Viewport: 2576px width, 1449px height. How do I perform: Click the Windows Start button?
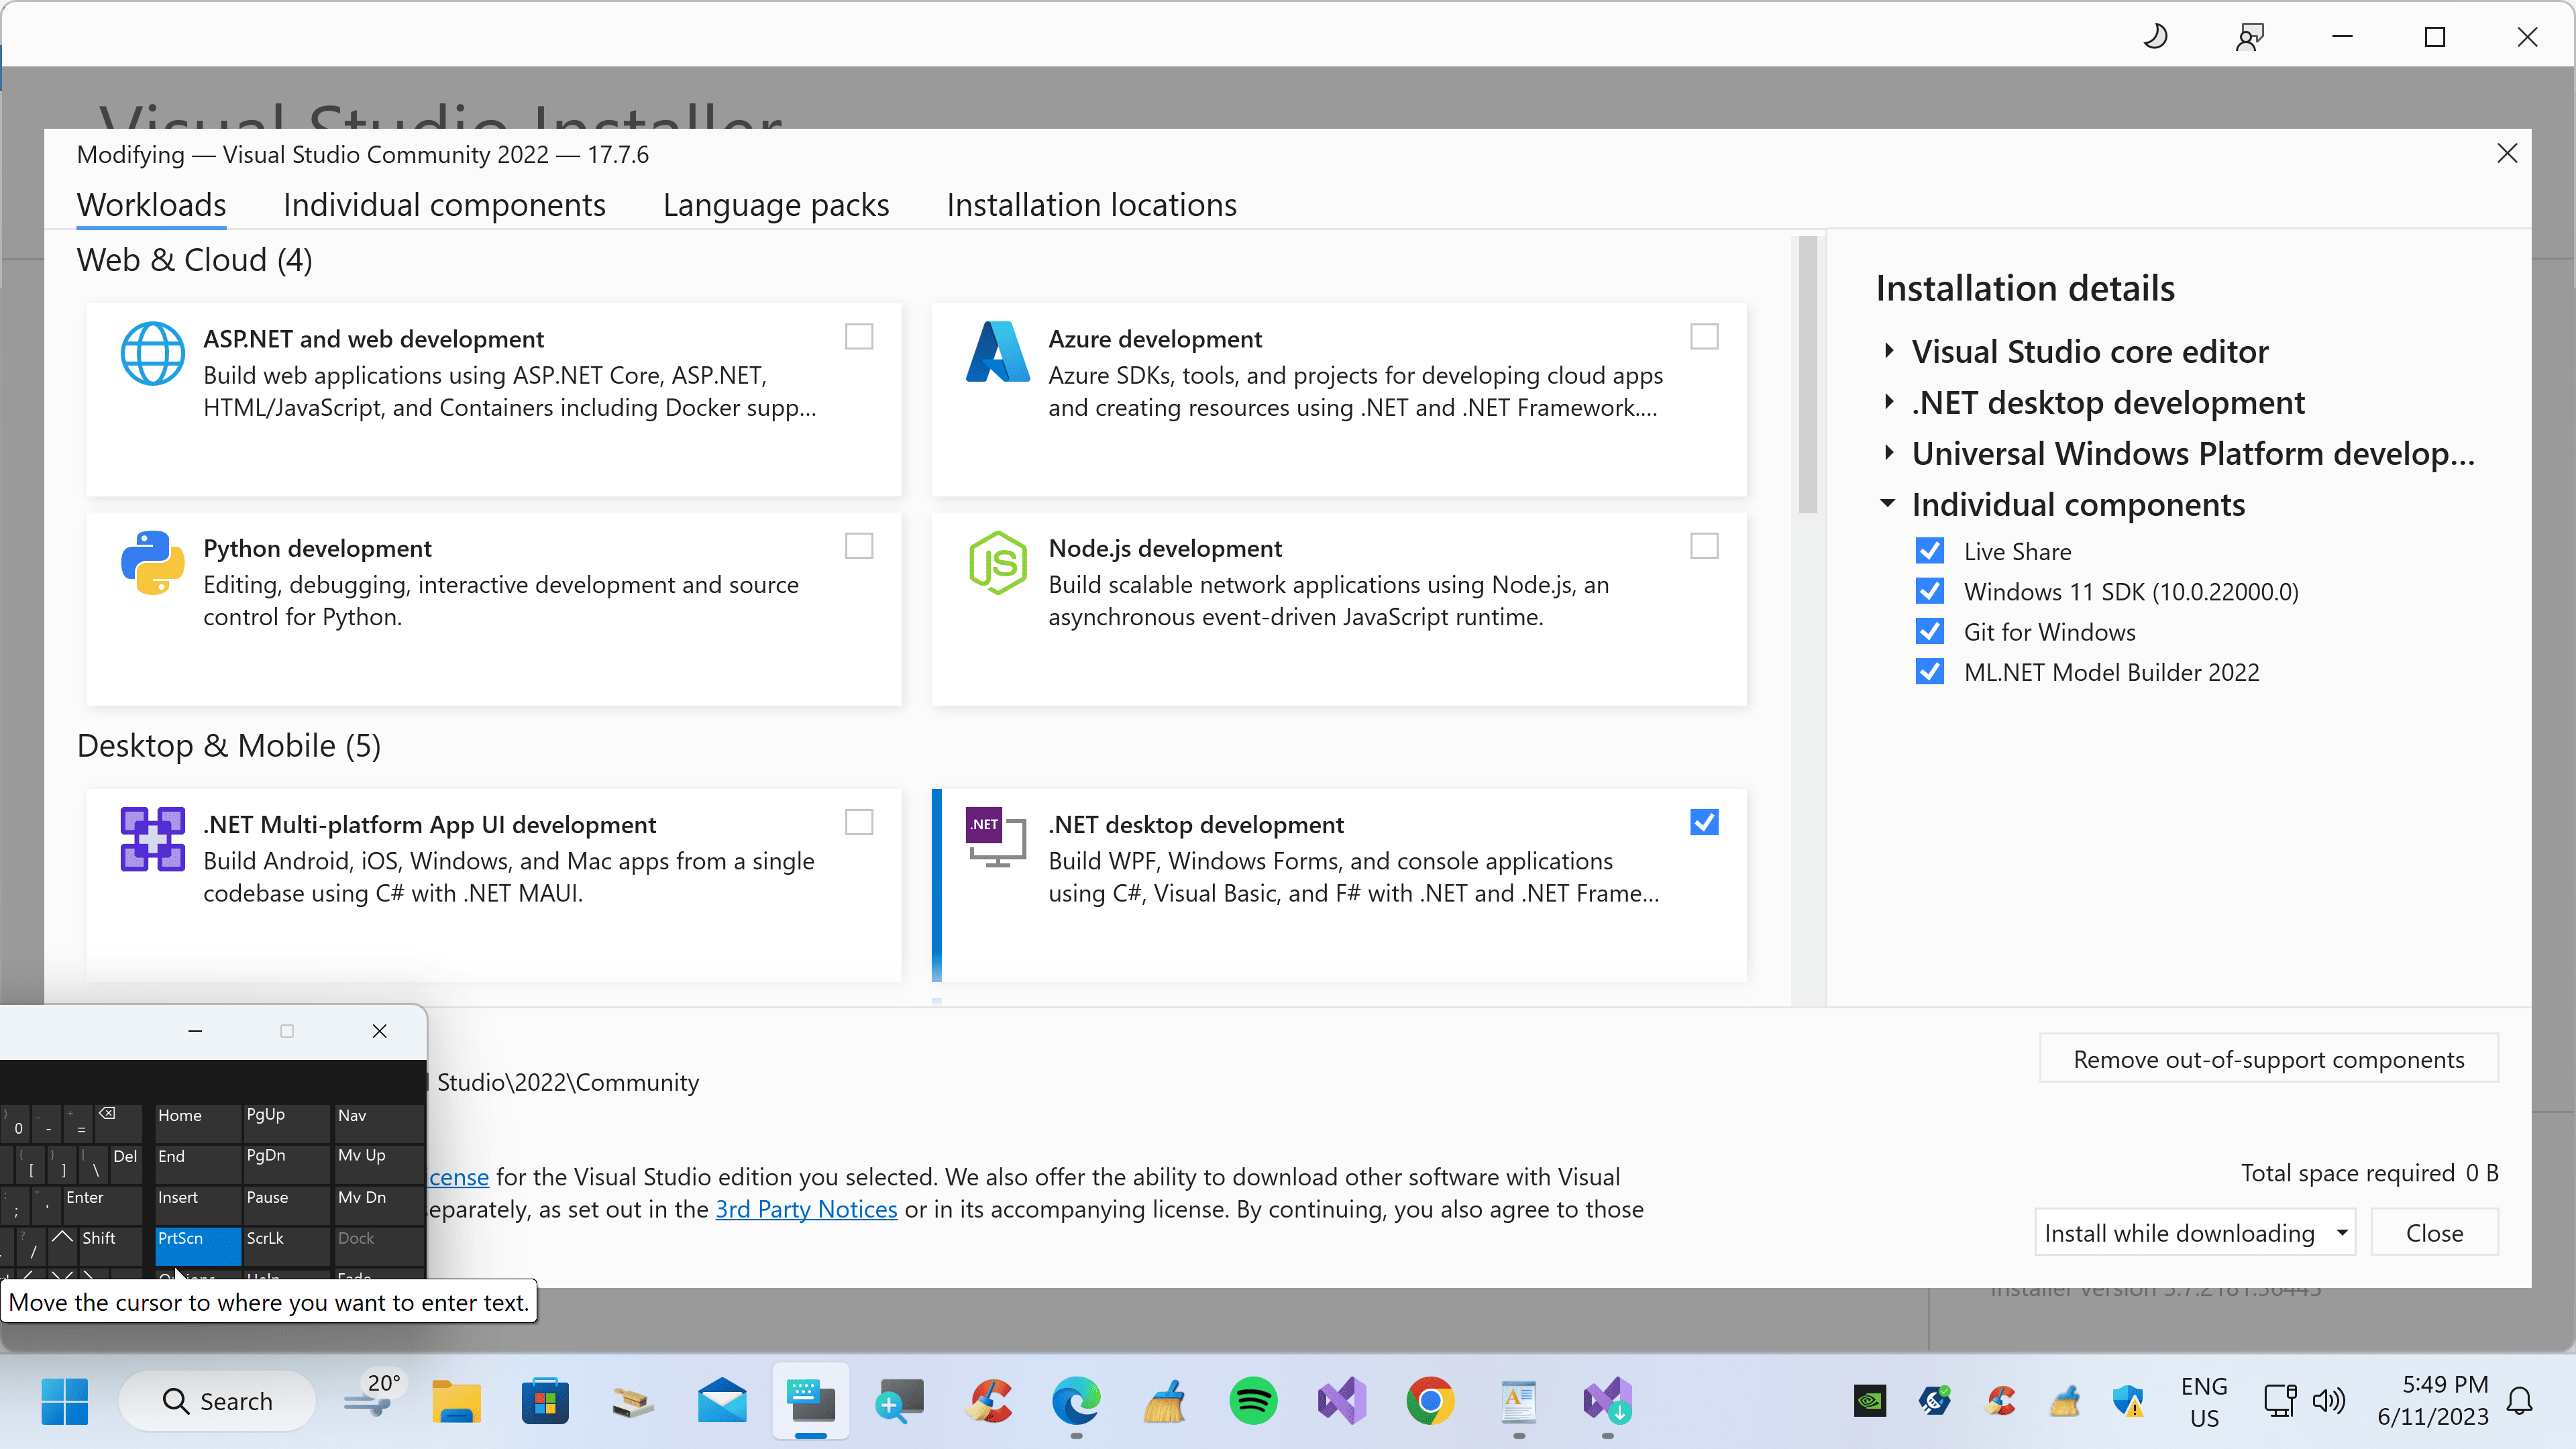pyautogui.click(x=65, y=1401)
